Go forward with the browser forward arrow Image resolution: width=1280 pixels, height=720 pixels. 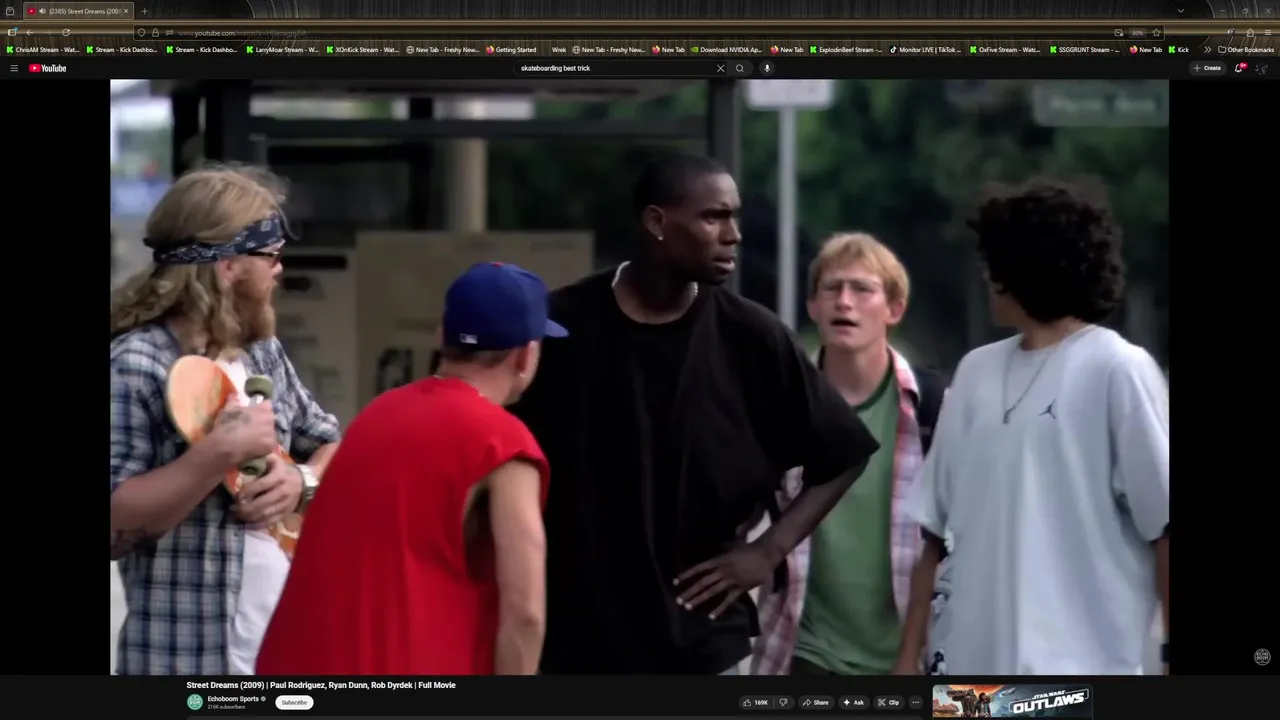(x=47, y=32)
